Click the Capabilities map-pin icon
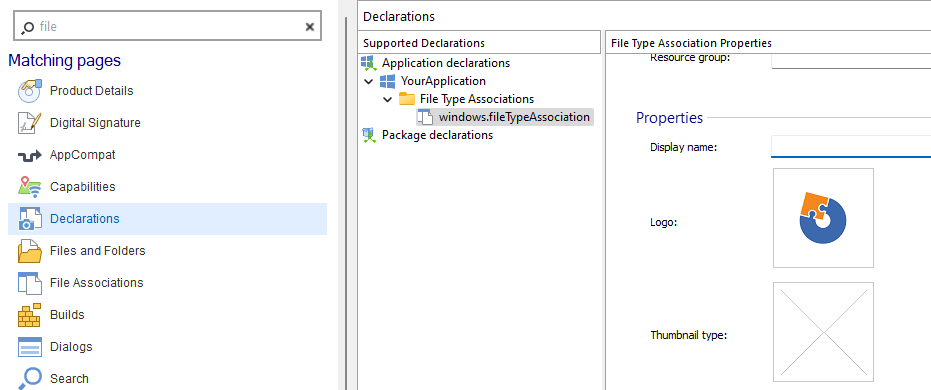Viewport: 931px width, 390px height. tap(30, 187)
